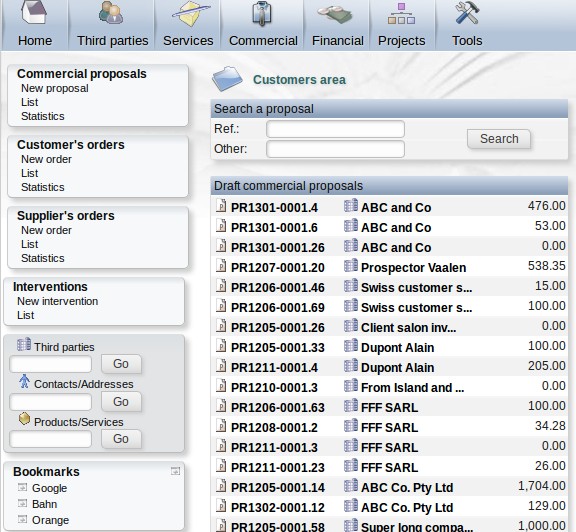Click the proposal icon beside PR1301-0001.6
Screen dimensions: 576x532
pos(221,226)
